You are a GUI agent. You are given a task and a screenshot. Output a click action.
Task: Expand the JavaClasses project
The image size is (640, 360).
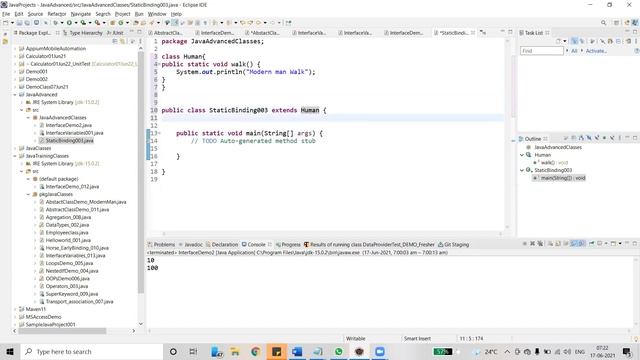(15, 148)
